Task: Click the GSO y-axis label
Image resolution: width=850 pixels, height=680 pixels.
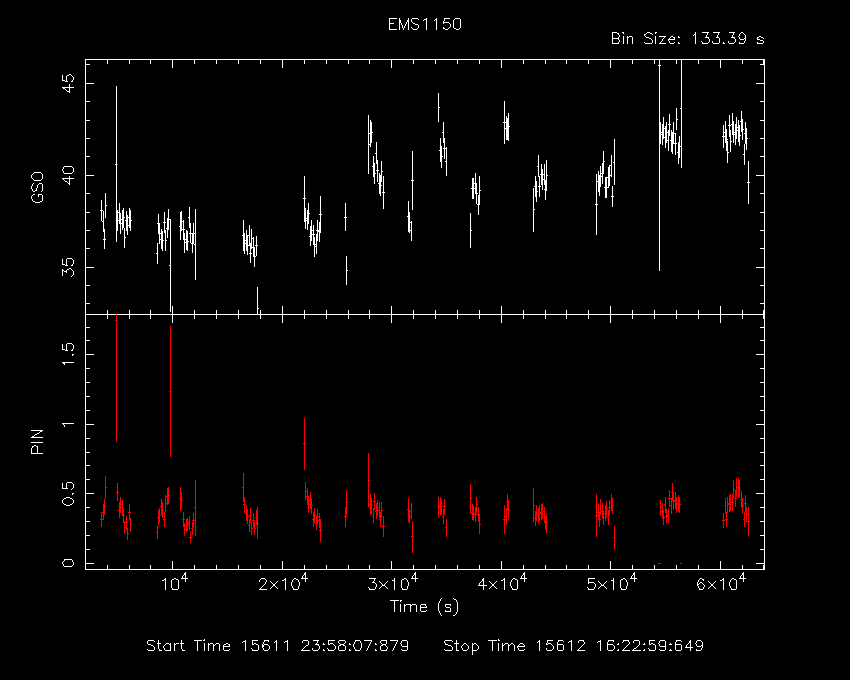Action: 37,187
